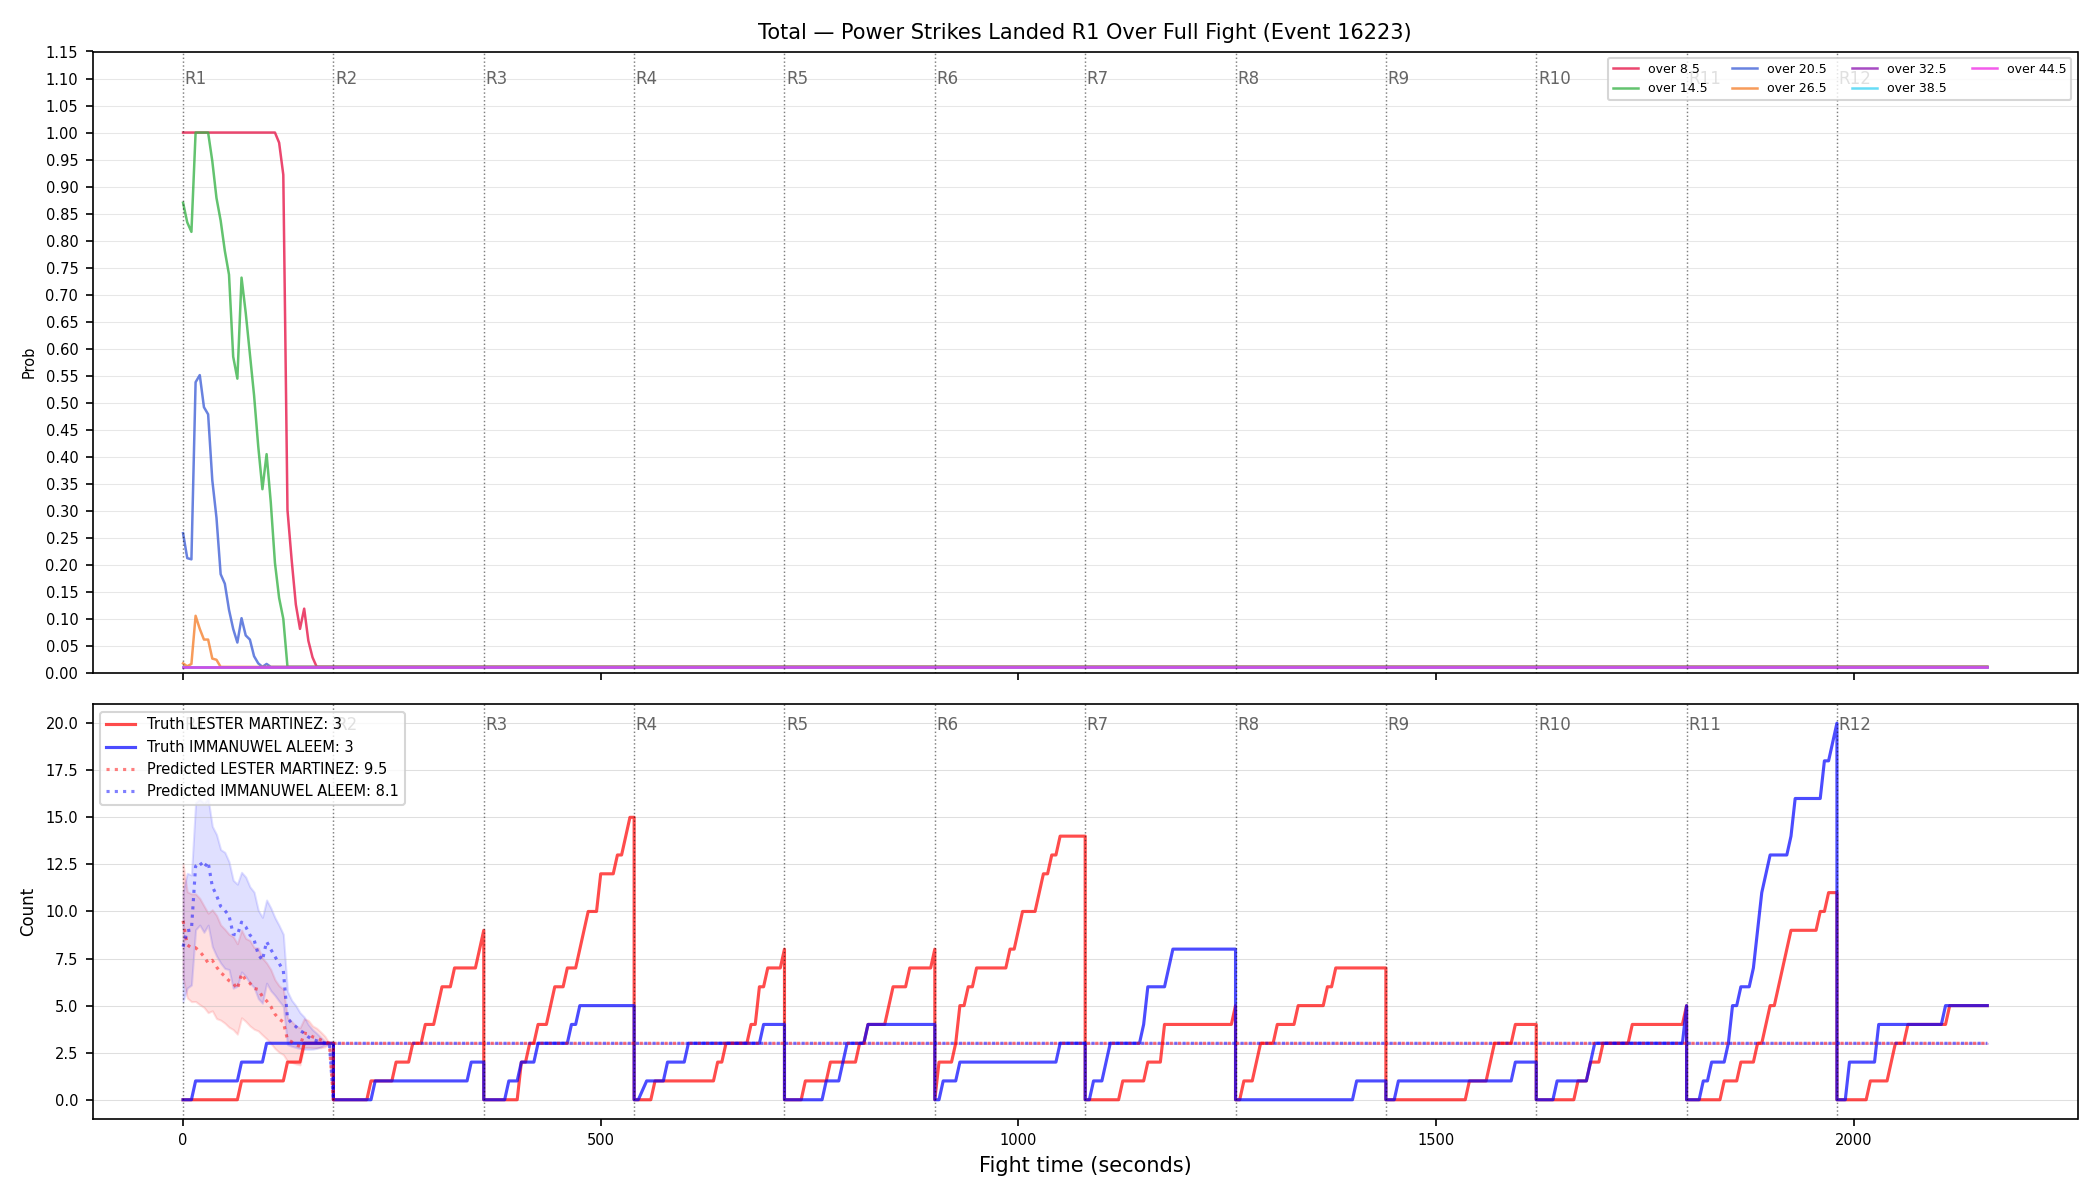Click the '7.5' tick on the Count axis
The height and width of the screenshot is (1200, 2100).
pyautogui.click(x=65, y=960)
